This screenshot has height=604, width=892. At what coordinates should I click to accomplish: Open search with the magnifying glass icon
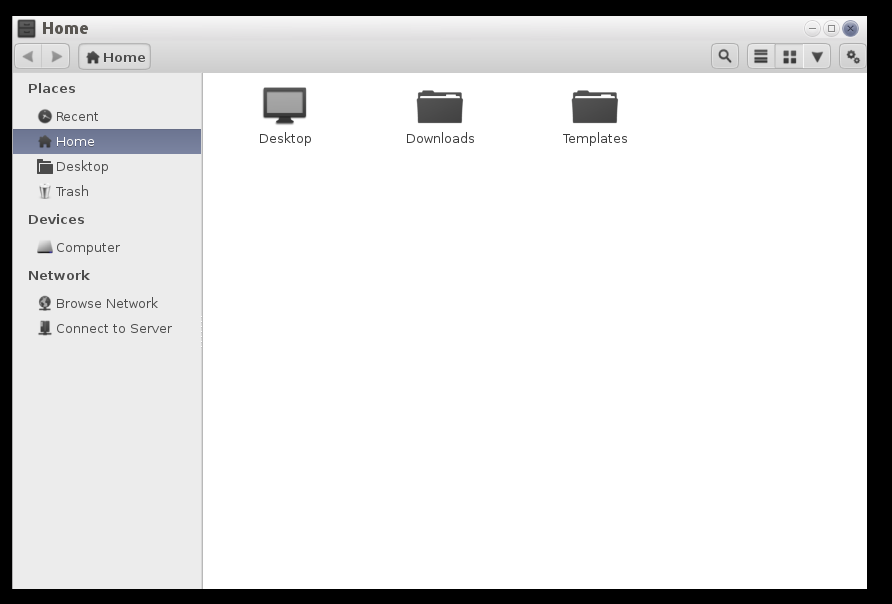(725, 56)
